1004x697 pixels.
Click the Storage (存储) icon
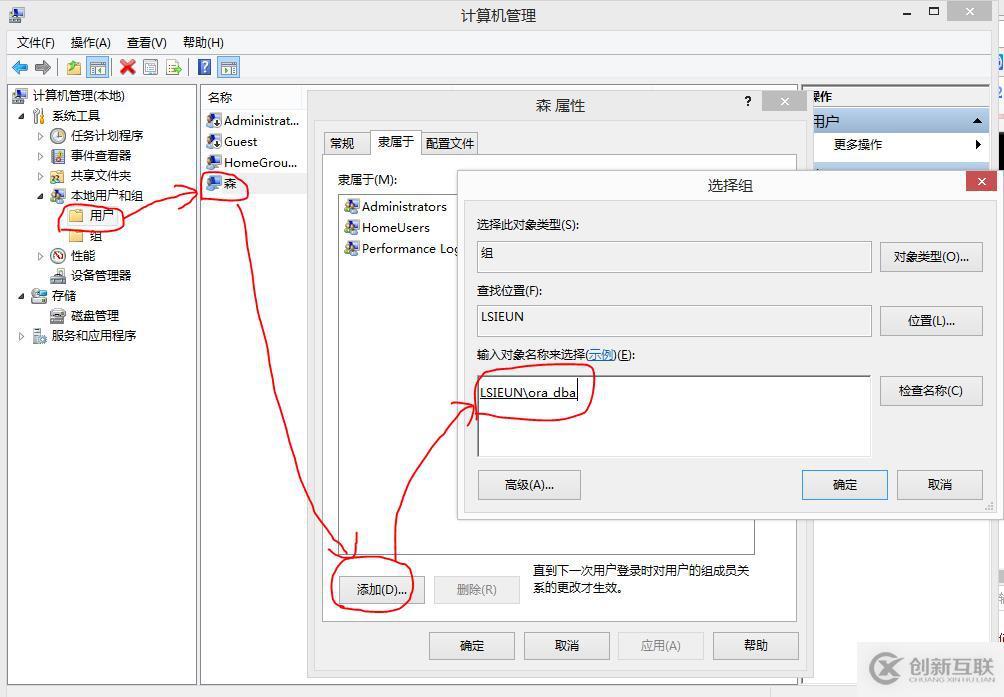39,296
